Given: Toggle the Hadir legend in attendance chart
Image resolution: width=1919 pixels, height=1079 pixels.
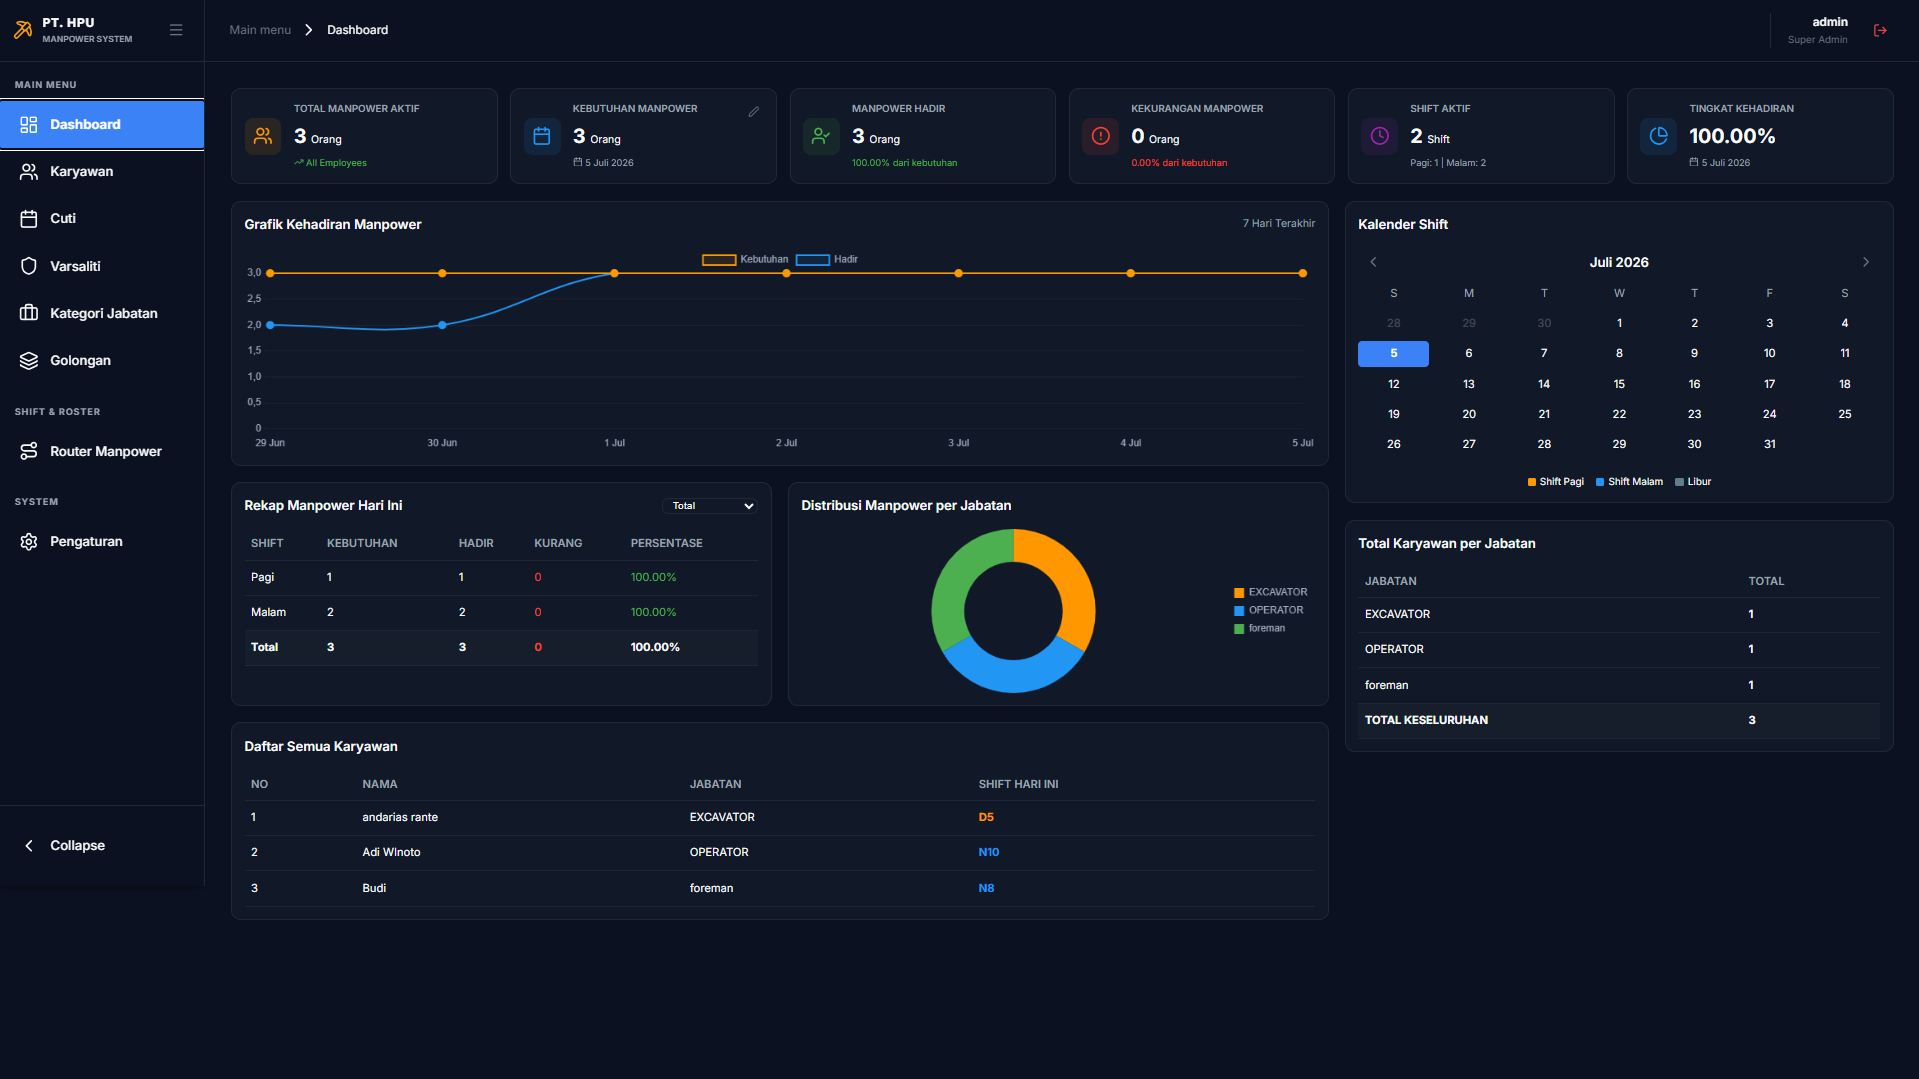Looking at the screenshot, I should tap(827, 259).
